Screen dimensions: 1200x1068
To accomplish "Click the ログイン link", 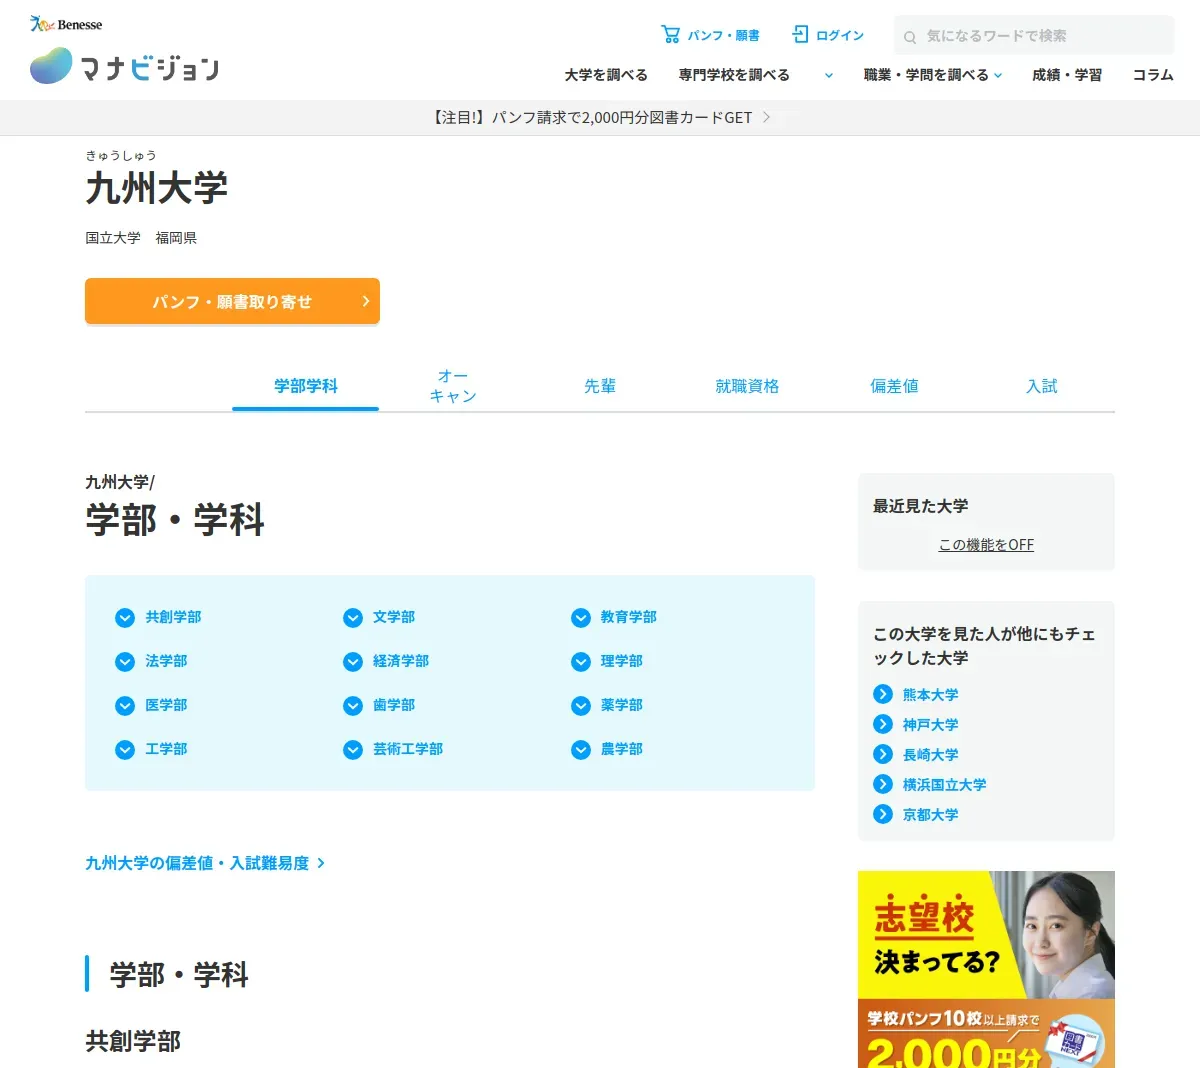I will [x=828, y=35].
